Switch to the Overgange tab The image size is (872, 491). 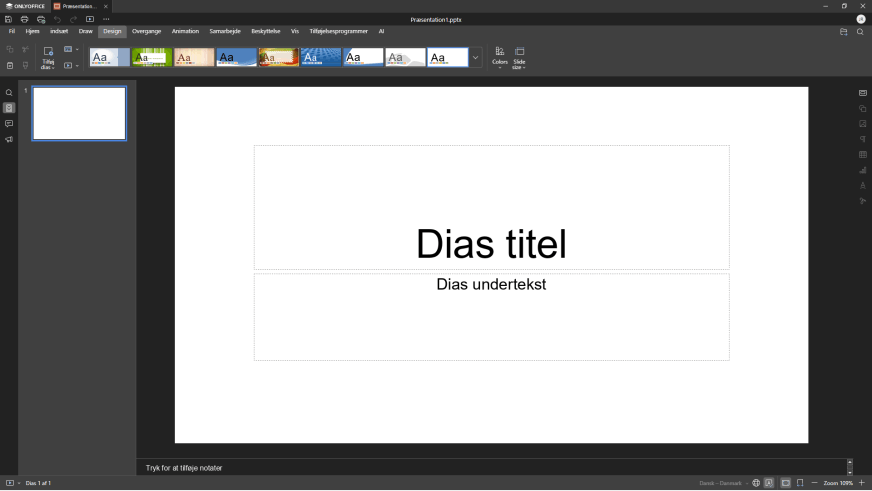point(146,31)
